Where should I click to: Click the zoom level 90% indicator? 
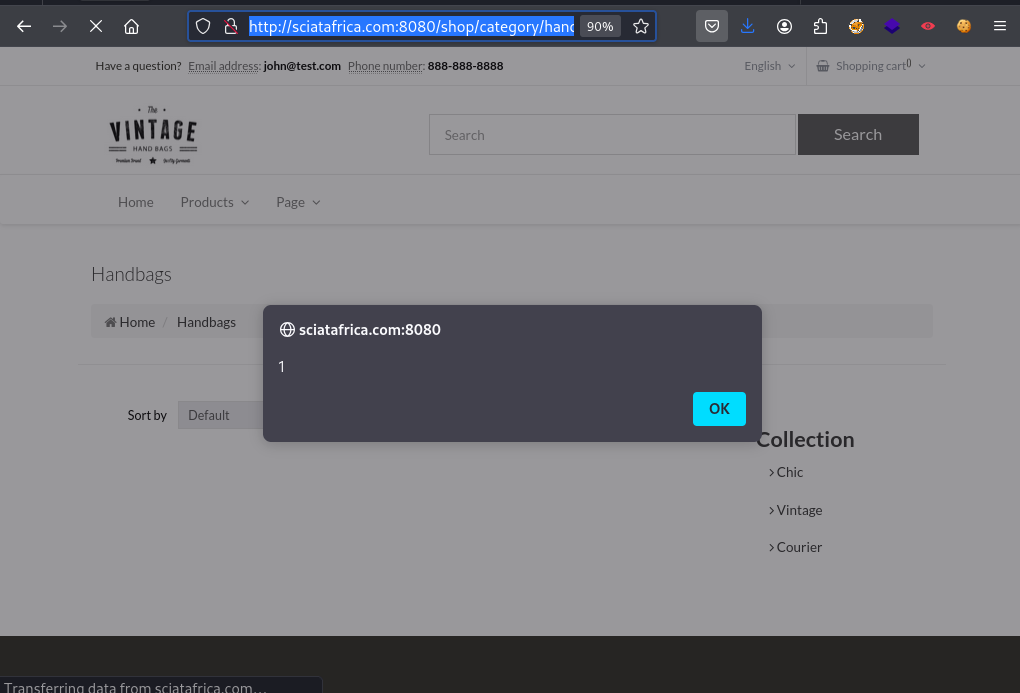tap(600, 27)
